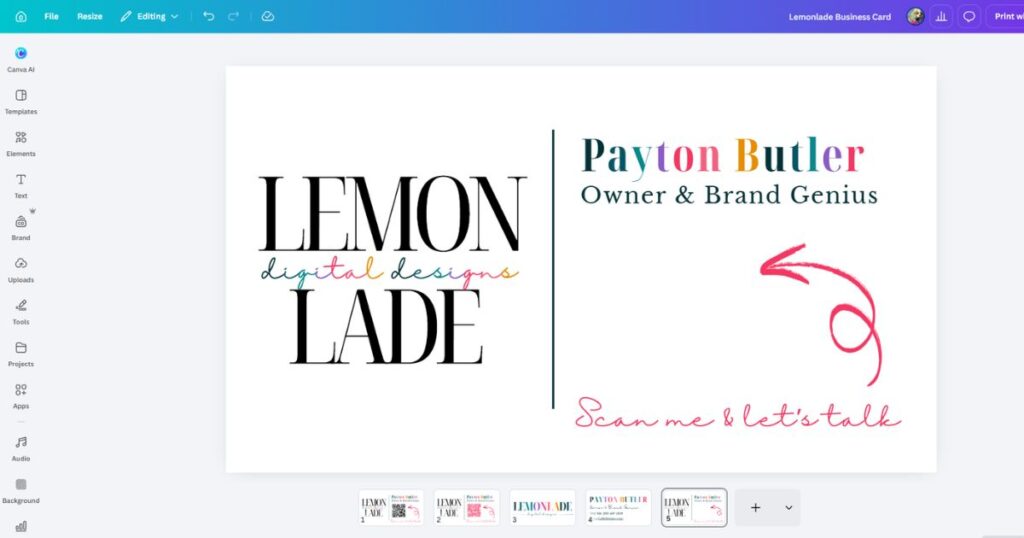Select page 1 thumbnail
This screenshot has width=1024, height=538.
click(x=391, y=507)
